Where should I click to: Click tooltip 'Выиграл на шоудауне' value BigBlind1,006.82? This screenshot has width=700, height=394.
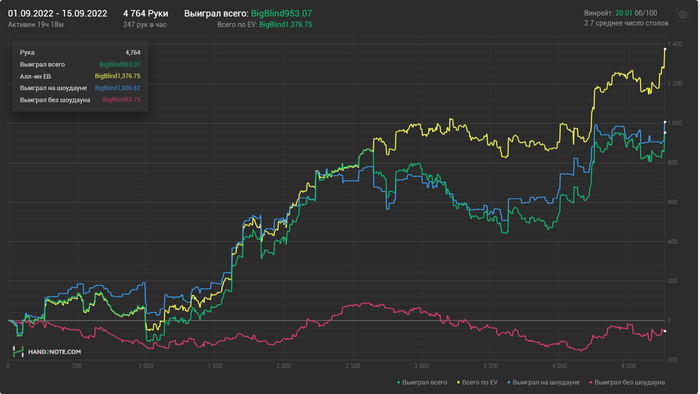117,88
